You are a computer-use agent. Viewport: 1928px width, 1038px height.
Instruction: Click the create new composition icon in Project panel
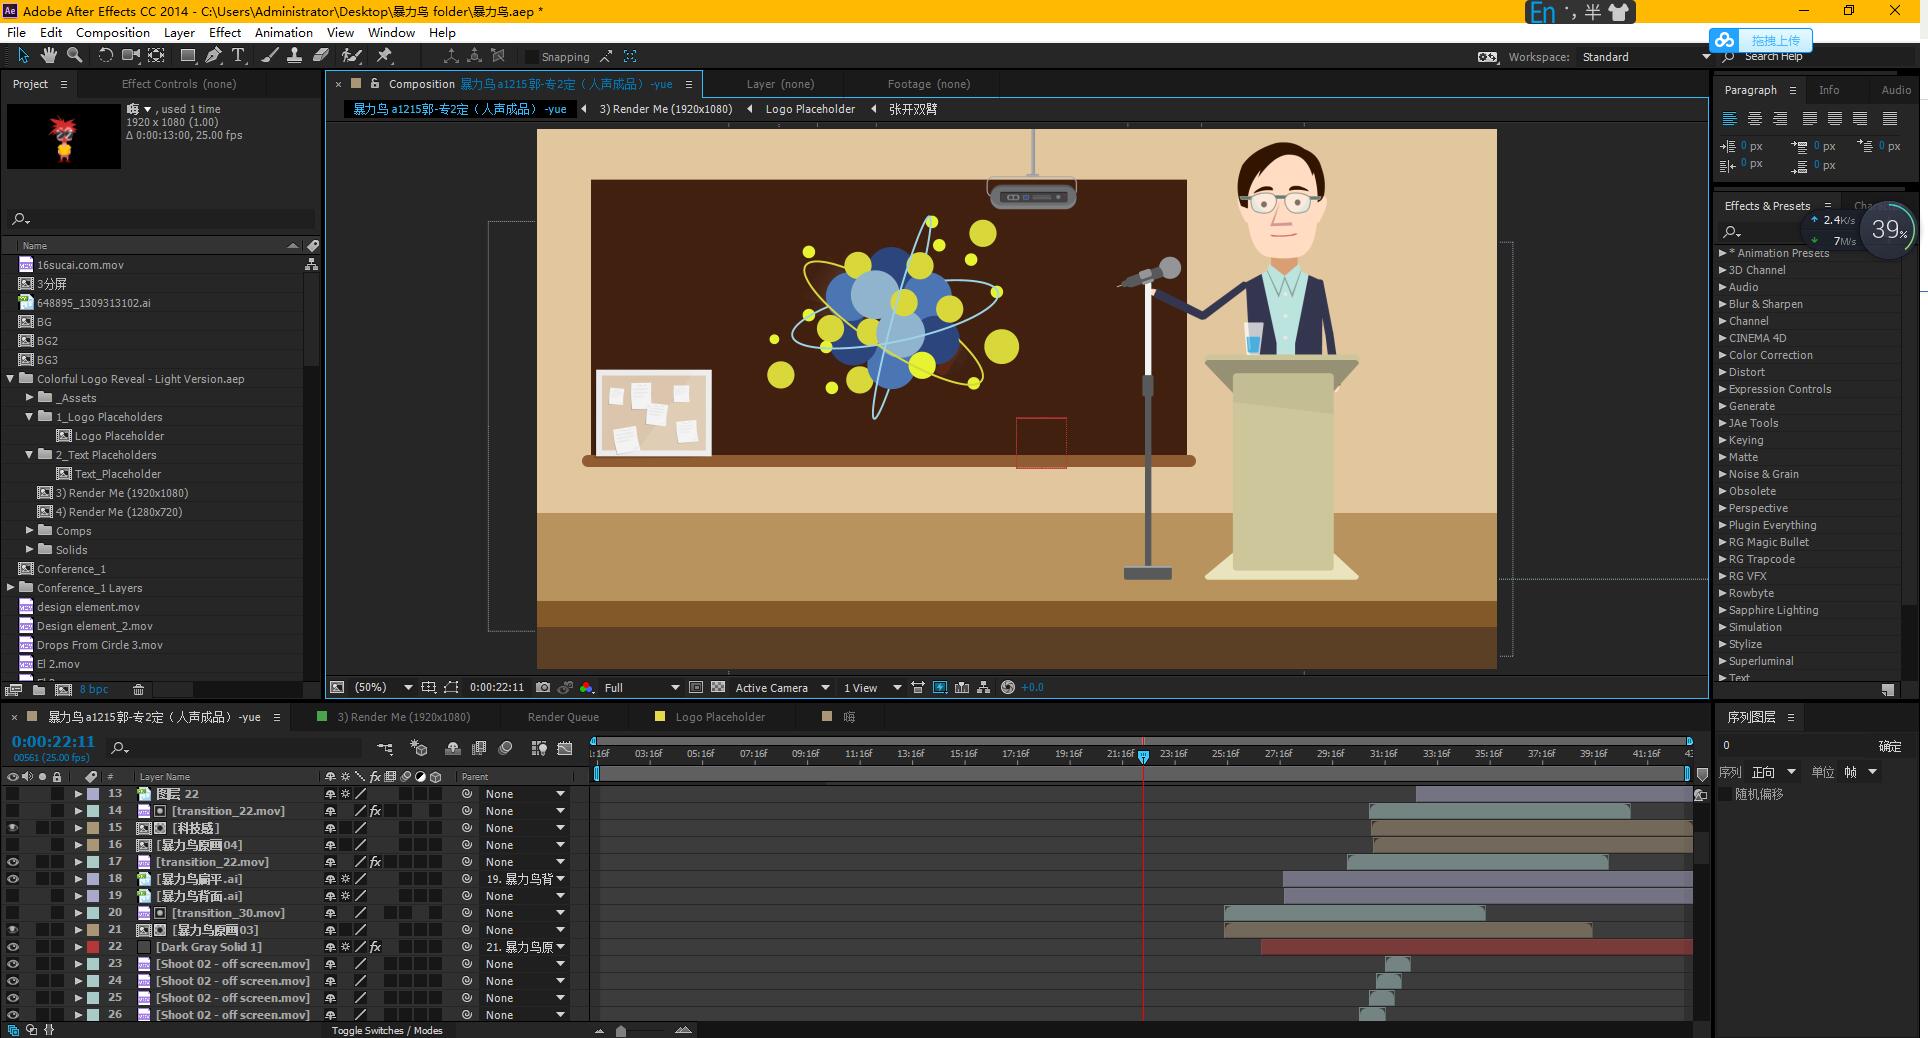(63, 689)
